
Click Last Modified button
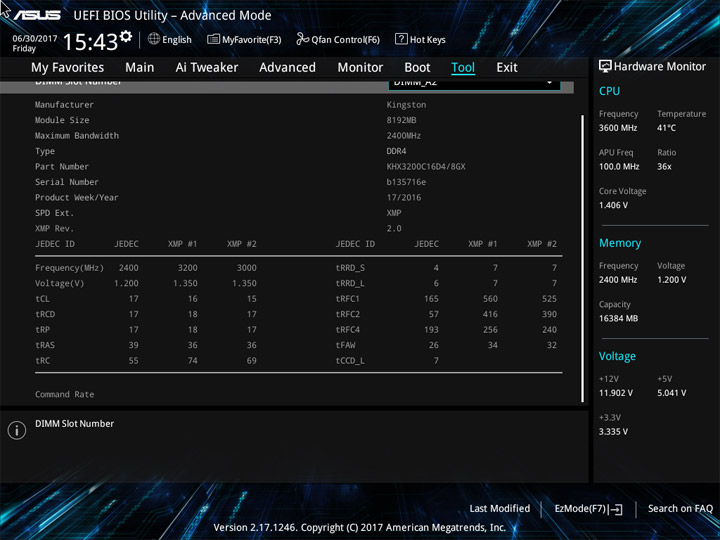click(500, 508)
